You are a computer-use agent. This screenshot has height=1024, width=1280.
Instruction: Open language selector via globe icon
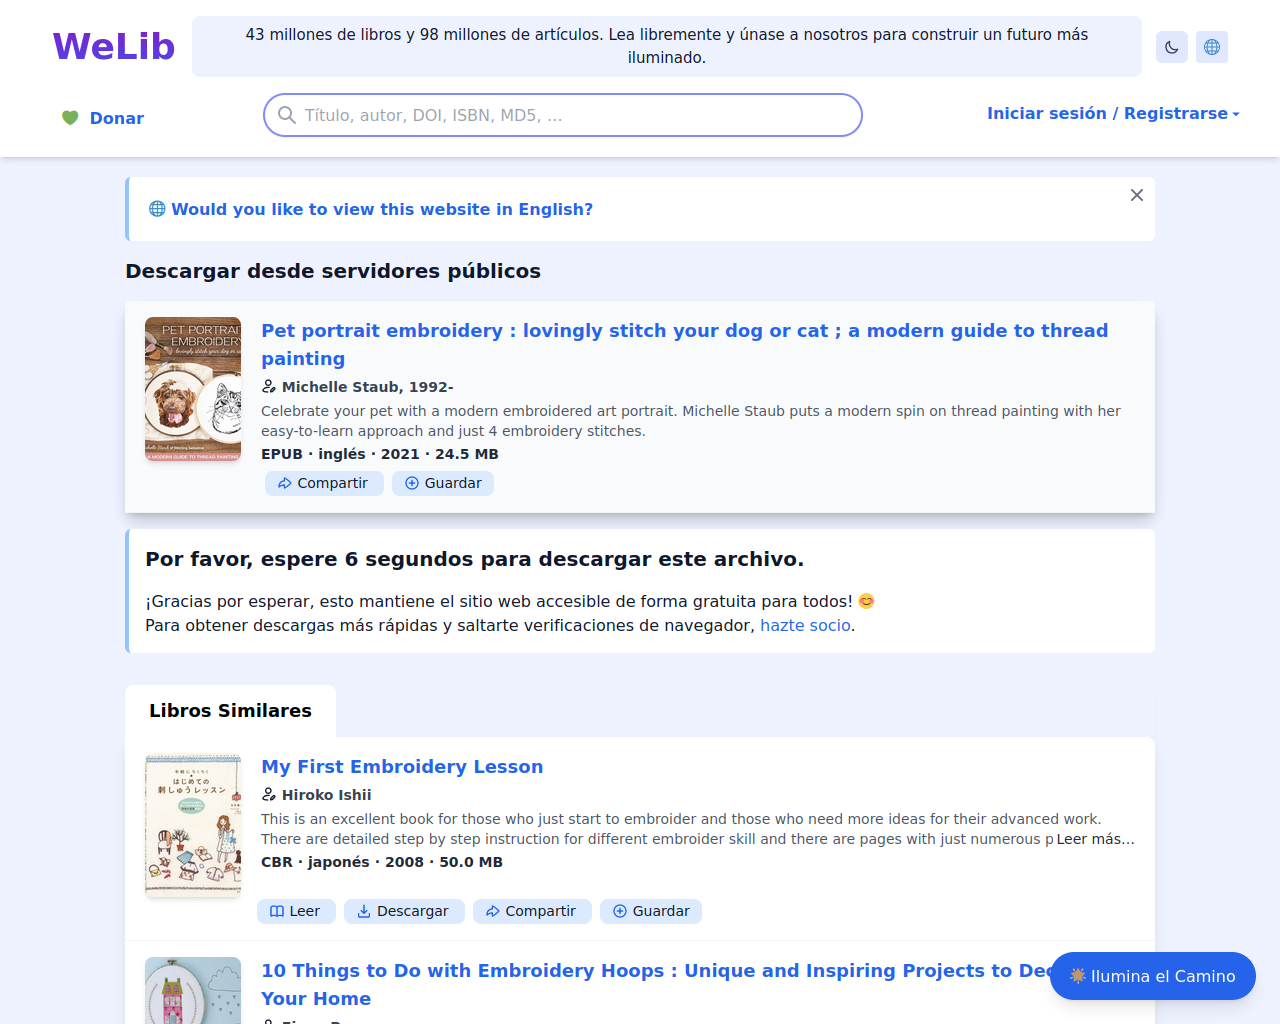click(x=1212, y=47)
